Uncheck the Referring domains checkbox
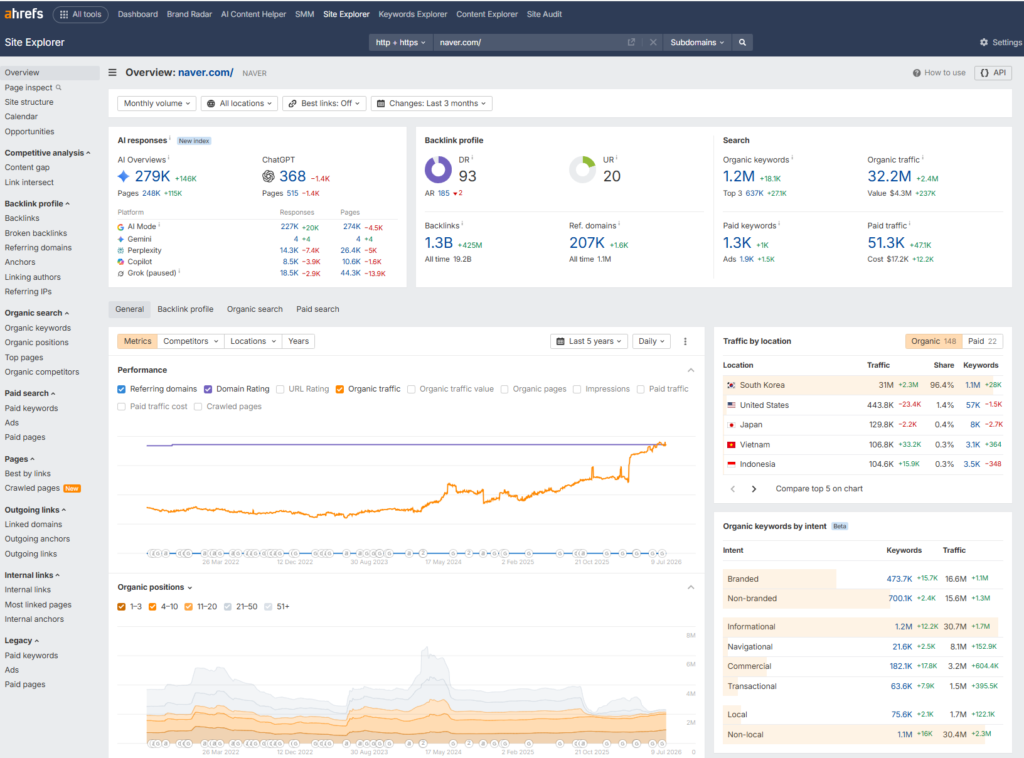The image size is (1024, 758). [121, 389]
